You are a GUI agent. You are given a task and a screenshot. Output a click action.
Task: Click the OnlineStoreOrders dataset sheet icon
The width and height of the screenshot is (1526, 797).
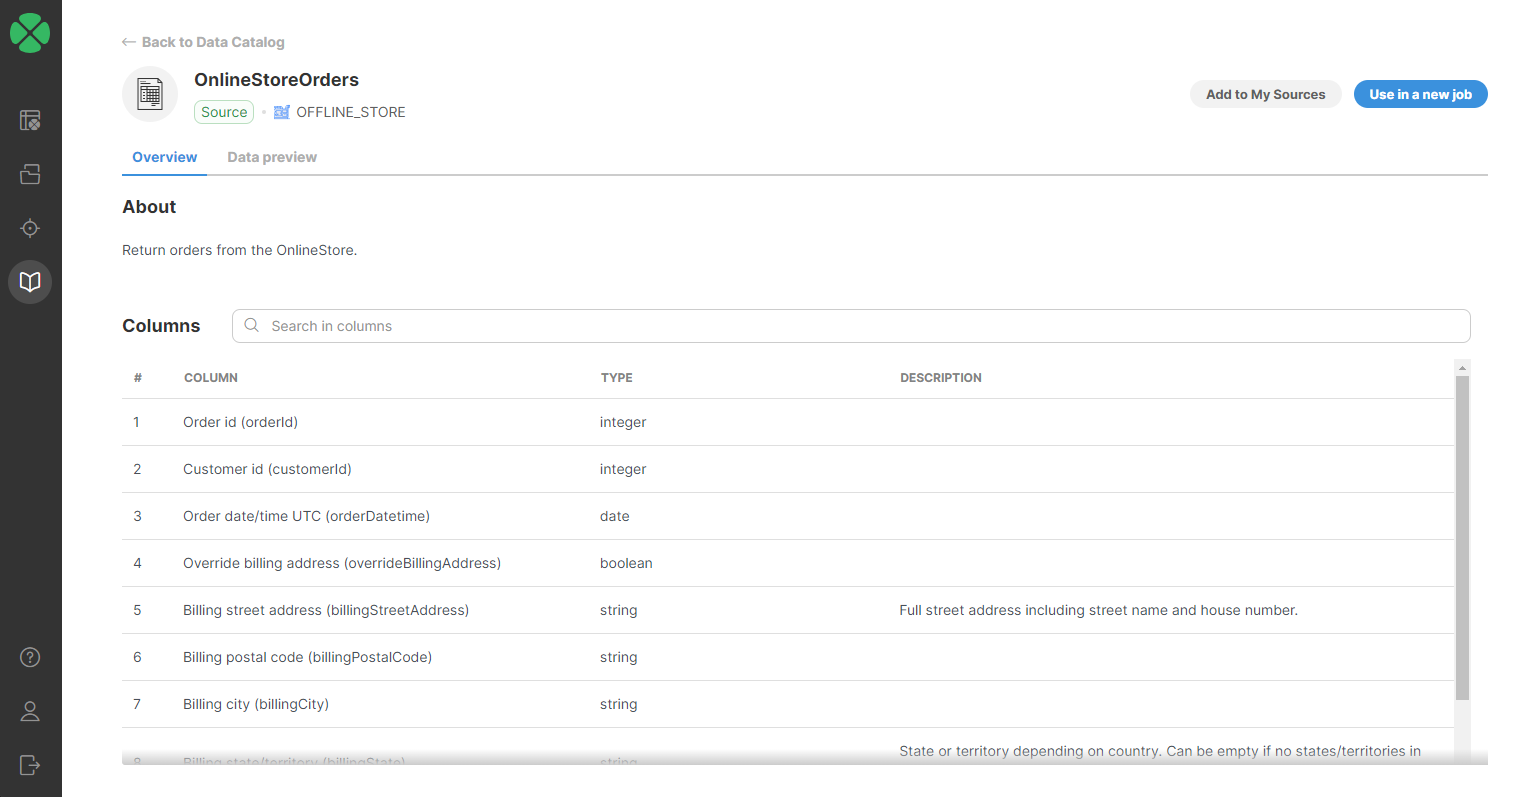click(150, 94)
